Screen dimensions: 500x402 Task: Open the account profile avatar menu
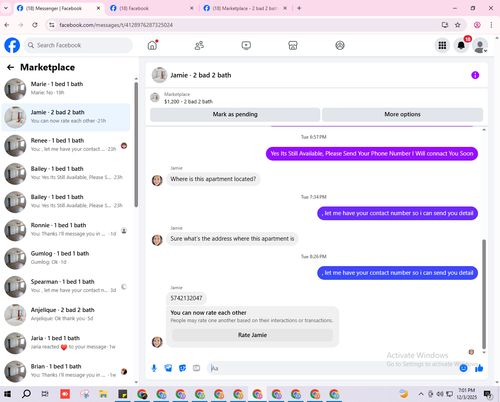pyautogui.click(x=480, y=46)
